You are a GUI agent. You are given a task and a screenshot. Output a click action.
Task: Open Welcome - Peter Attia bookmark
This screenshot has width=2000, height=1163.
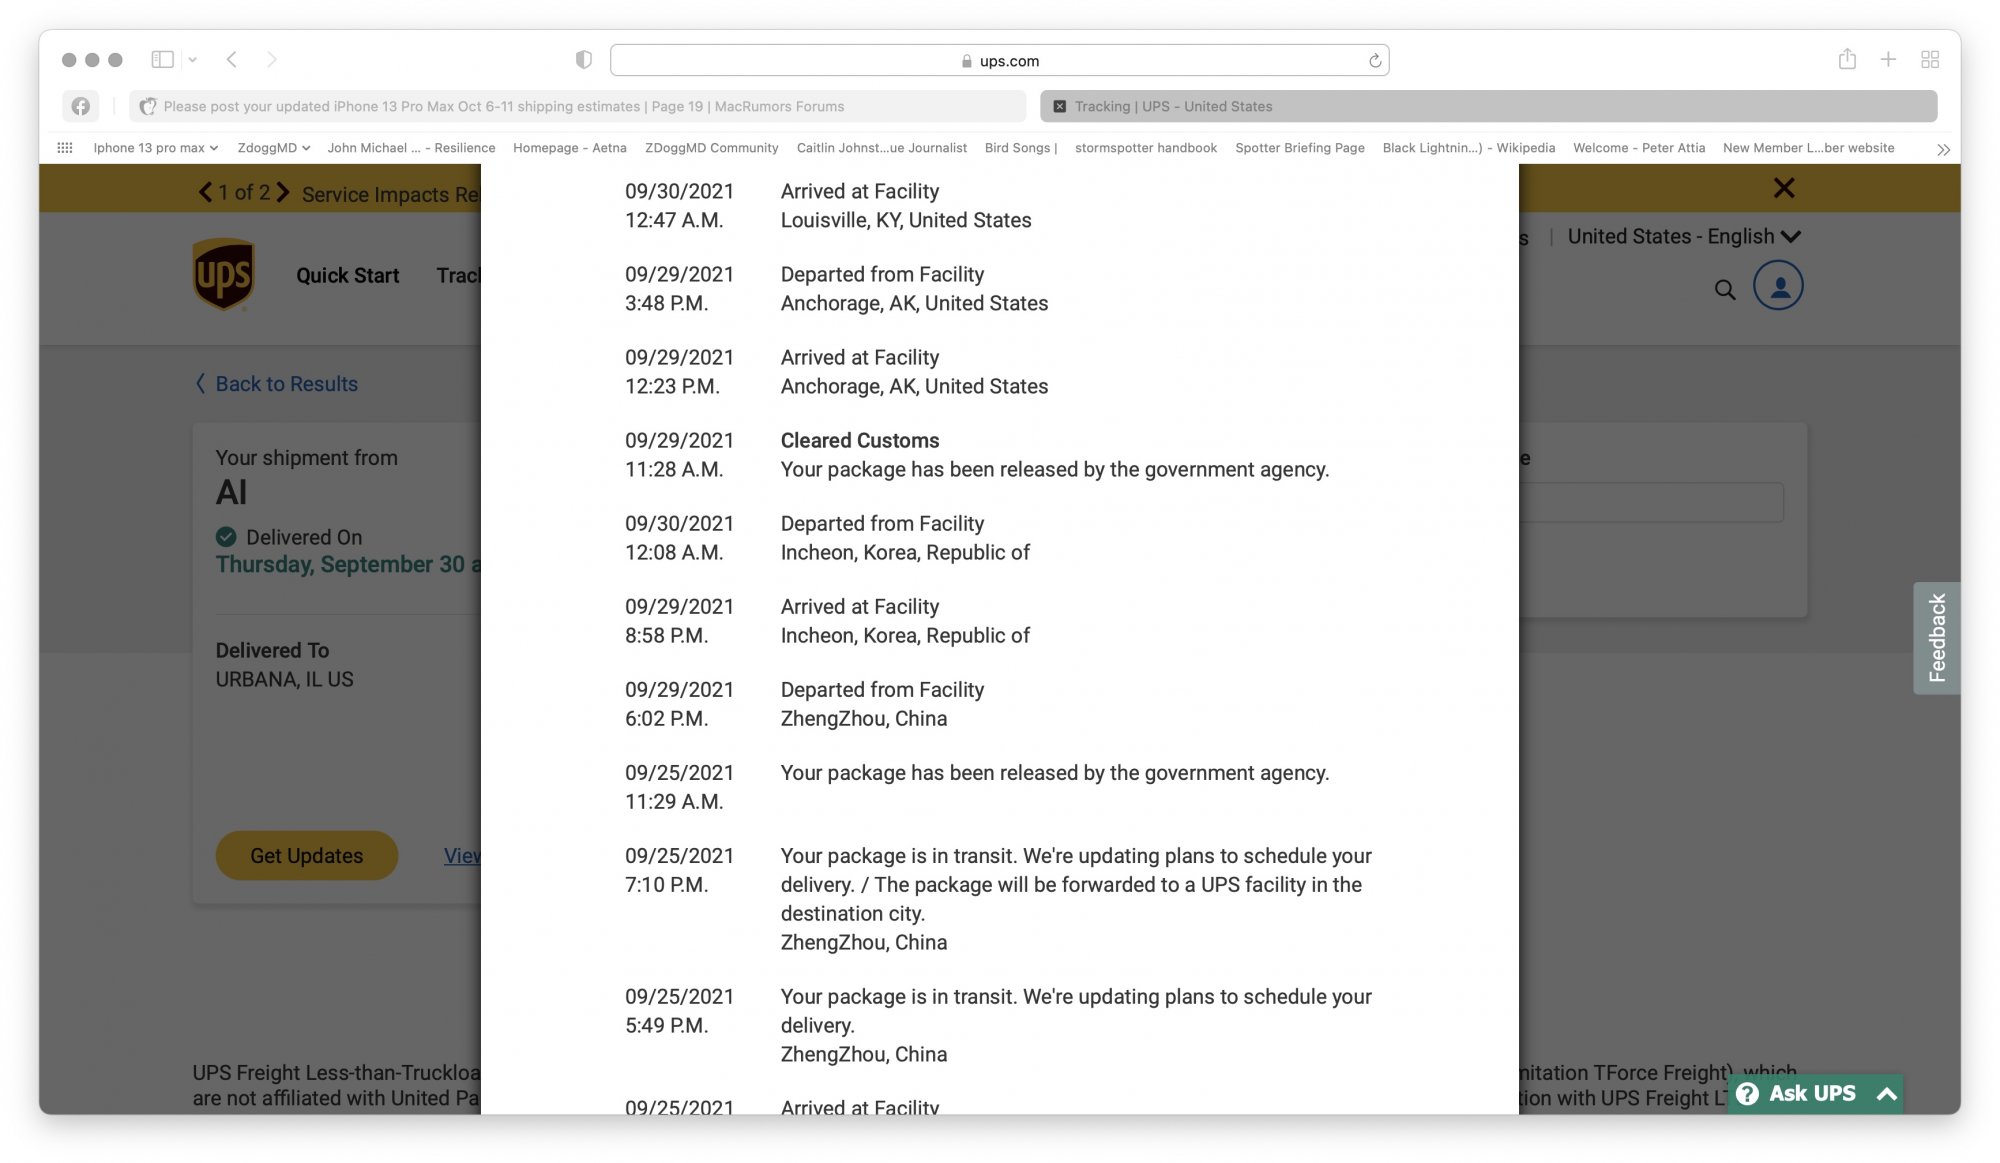coord(1639,148)
